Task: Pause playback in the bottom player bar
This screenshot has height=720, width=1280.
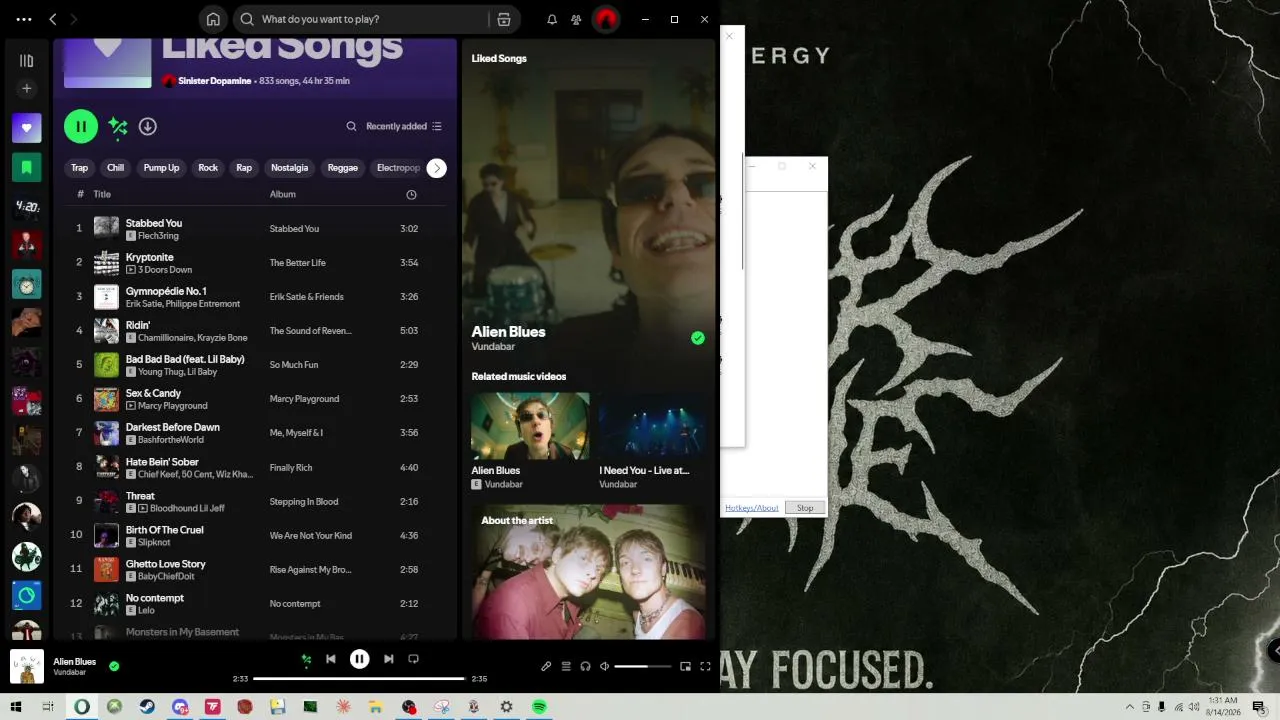Action: click(x=359, y=659)
